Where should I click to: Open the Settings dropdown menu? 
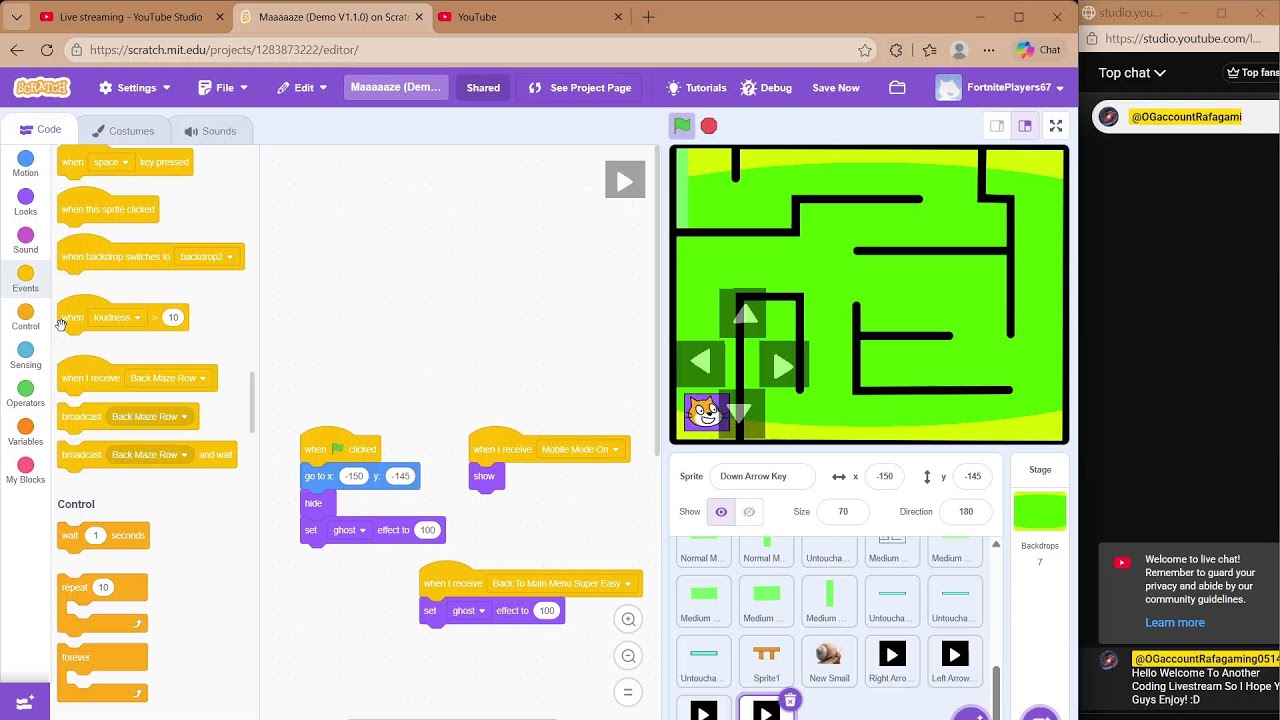pyautogui.click(x=135, y=88)
